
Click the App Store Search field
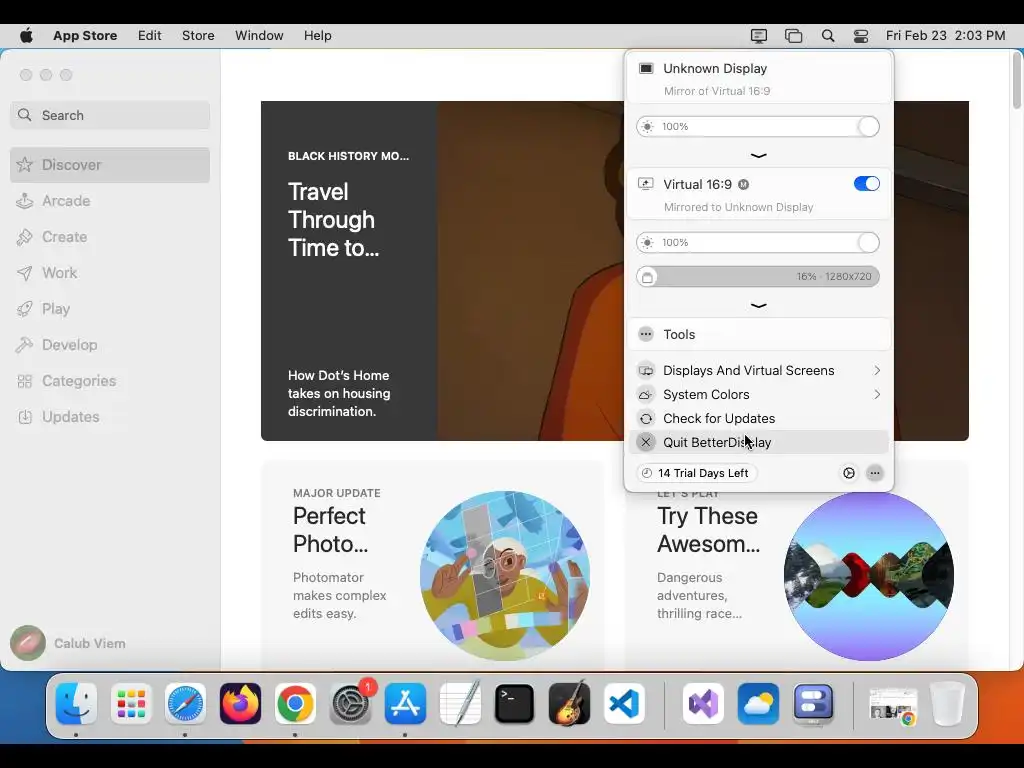110,115
